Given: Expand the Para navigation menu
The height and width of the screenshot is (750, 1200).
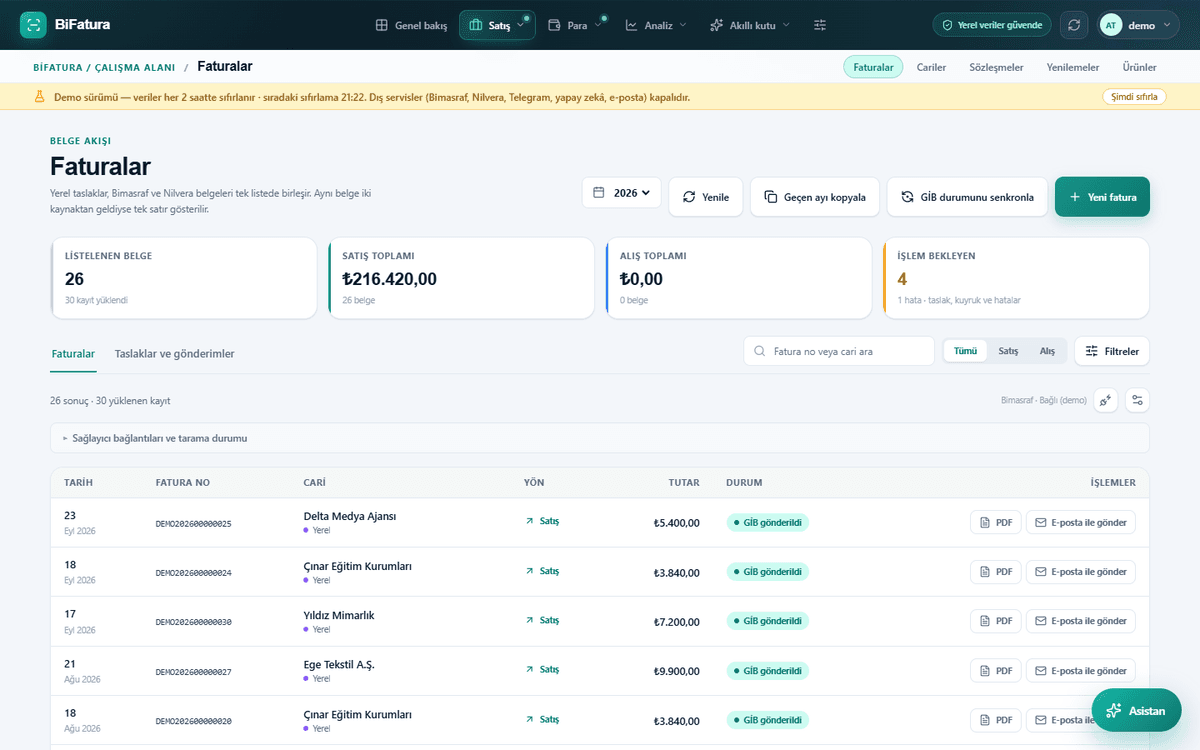Looking at the screenshot, I should pos(576,25).
